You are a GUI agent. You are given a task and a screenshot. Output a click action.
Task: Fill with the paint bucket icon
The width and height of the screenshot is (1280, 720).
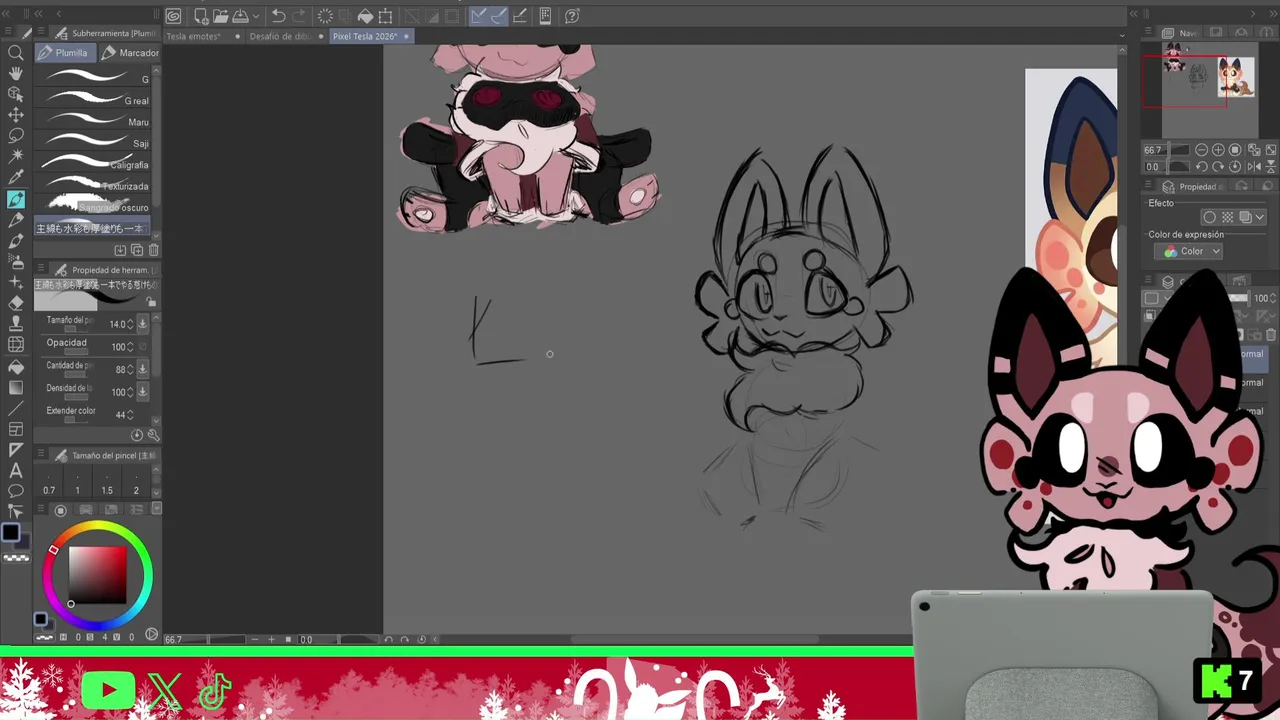click(365, 16)
